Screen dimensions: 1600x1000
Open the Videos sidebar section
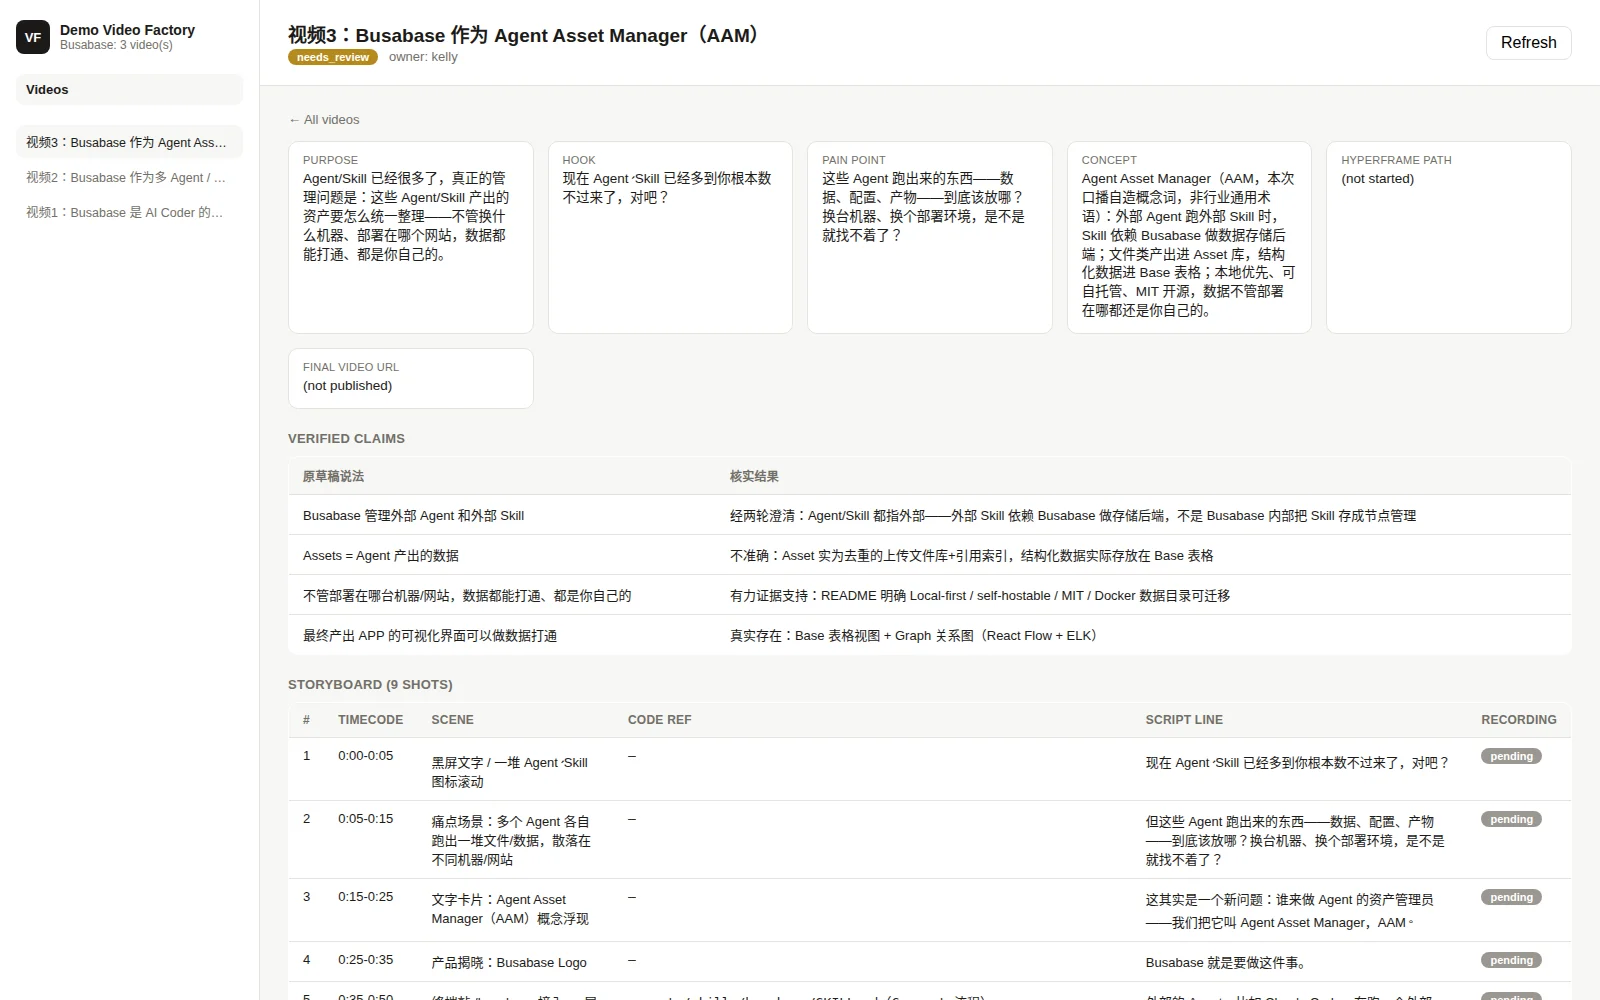(x=129, y=89)
